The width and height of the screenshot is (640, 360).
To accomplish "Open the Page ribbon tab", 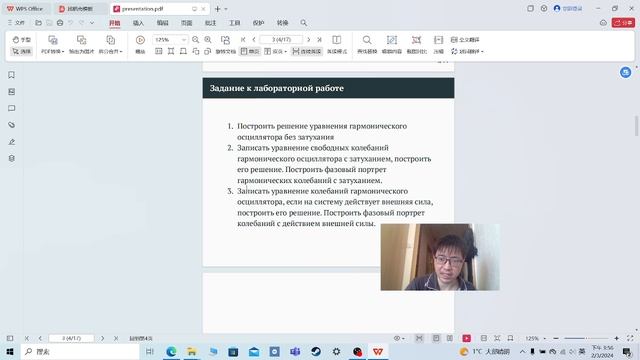I will coord(187,23).
